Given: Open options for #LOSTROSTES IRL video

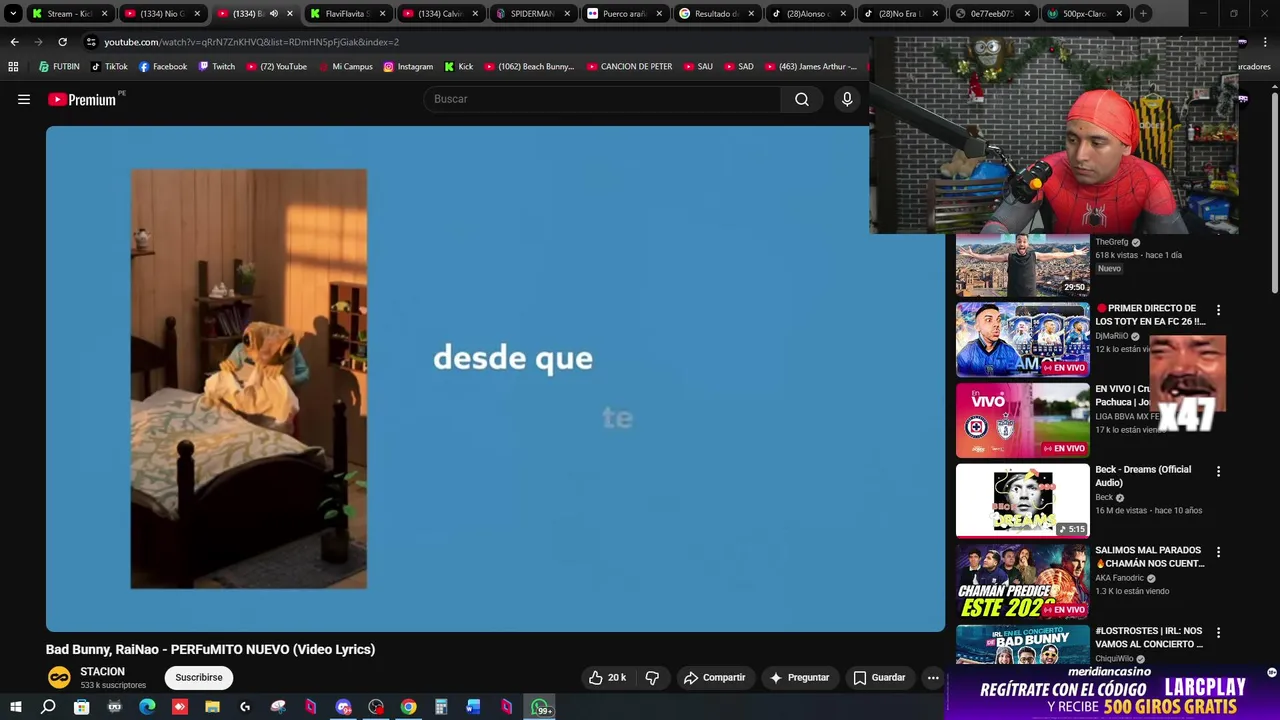Looking at the screenshot, I should [1218, 633].
